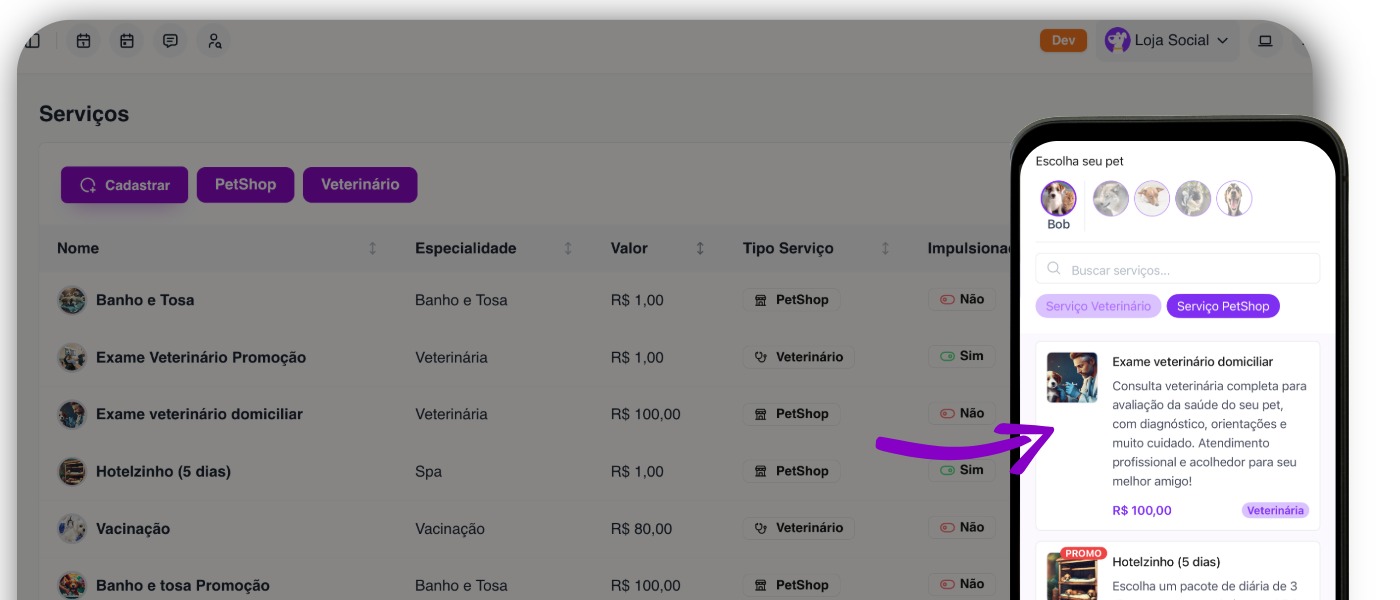Select the Serviço PetShop tab on phone
This screenshot has width=1400, height=600.
tap(1222, 306)
